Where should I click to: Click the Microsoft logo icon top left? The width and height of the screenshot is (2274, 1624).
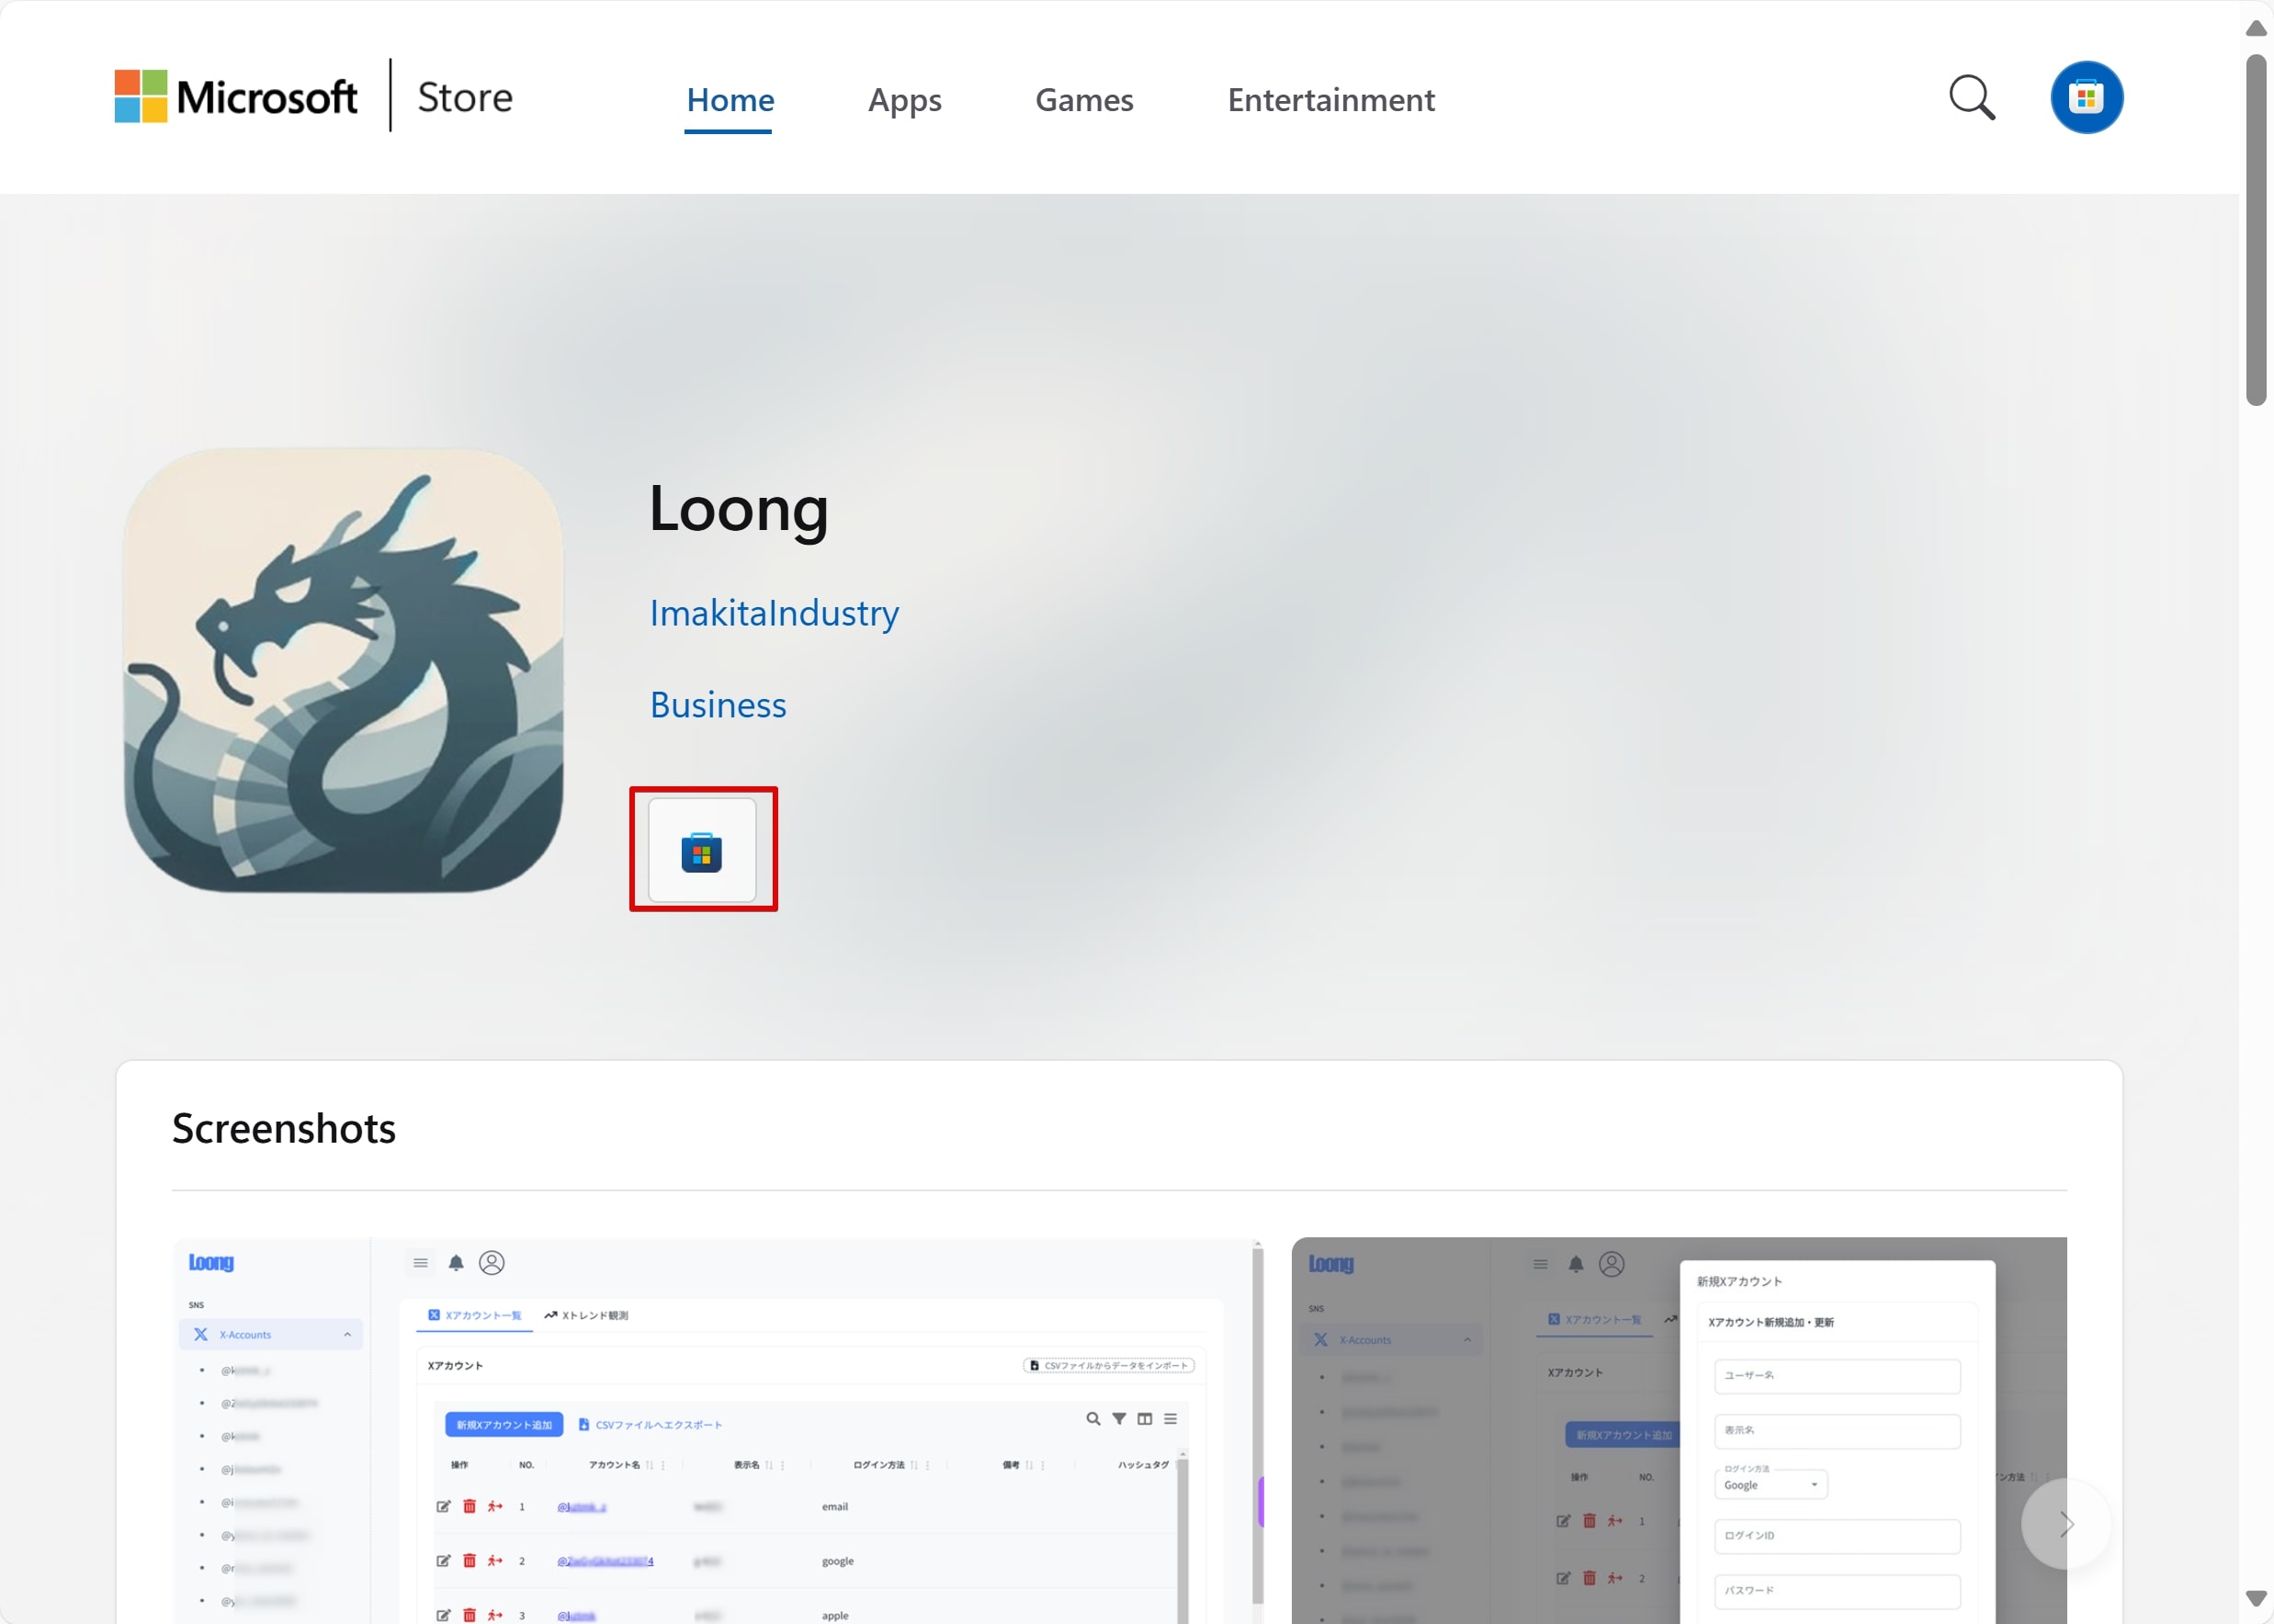click(x=146, y=98)
